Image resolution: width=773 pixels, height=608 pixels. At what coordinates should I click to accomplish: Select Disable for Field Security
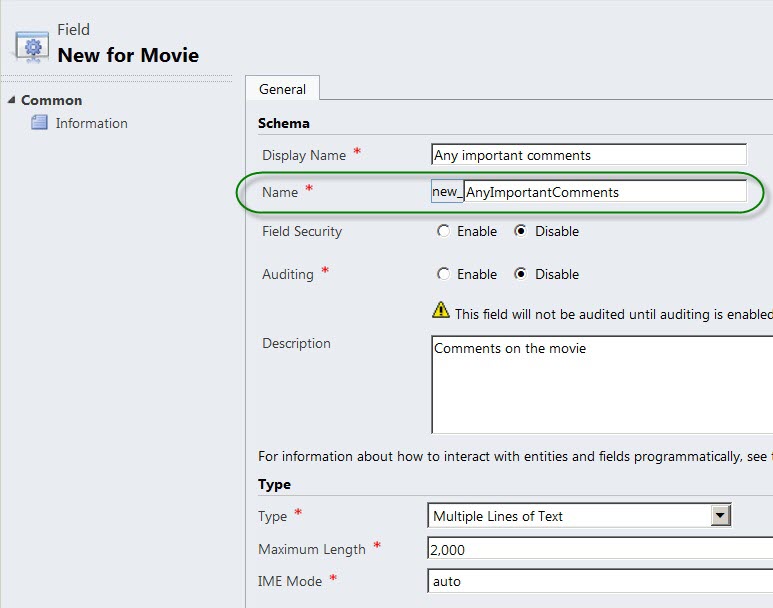521,231
